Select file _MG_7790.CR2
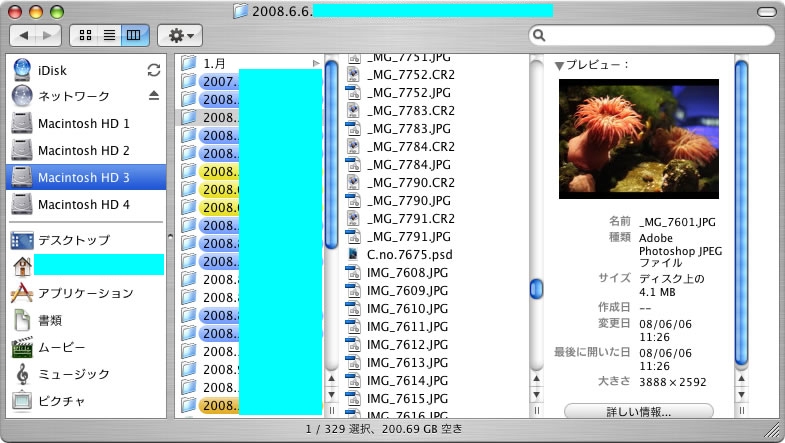The height and width of the screenshot is (443, 785). coord(411,183)
